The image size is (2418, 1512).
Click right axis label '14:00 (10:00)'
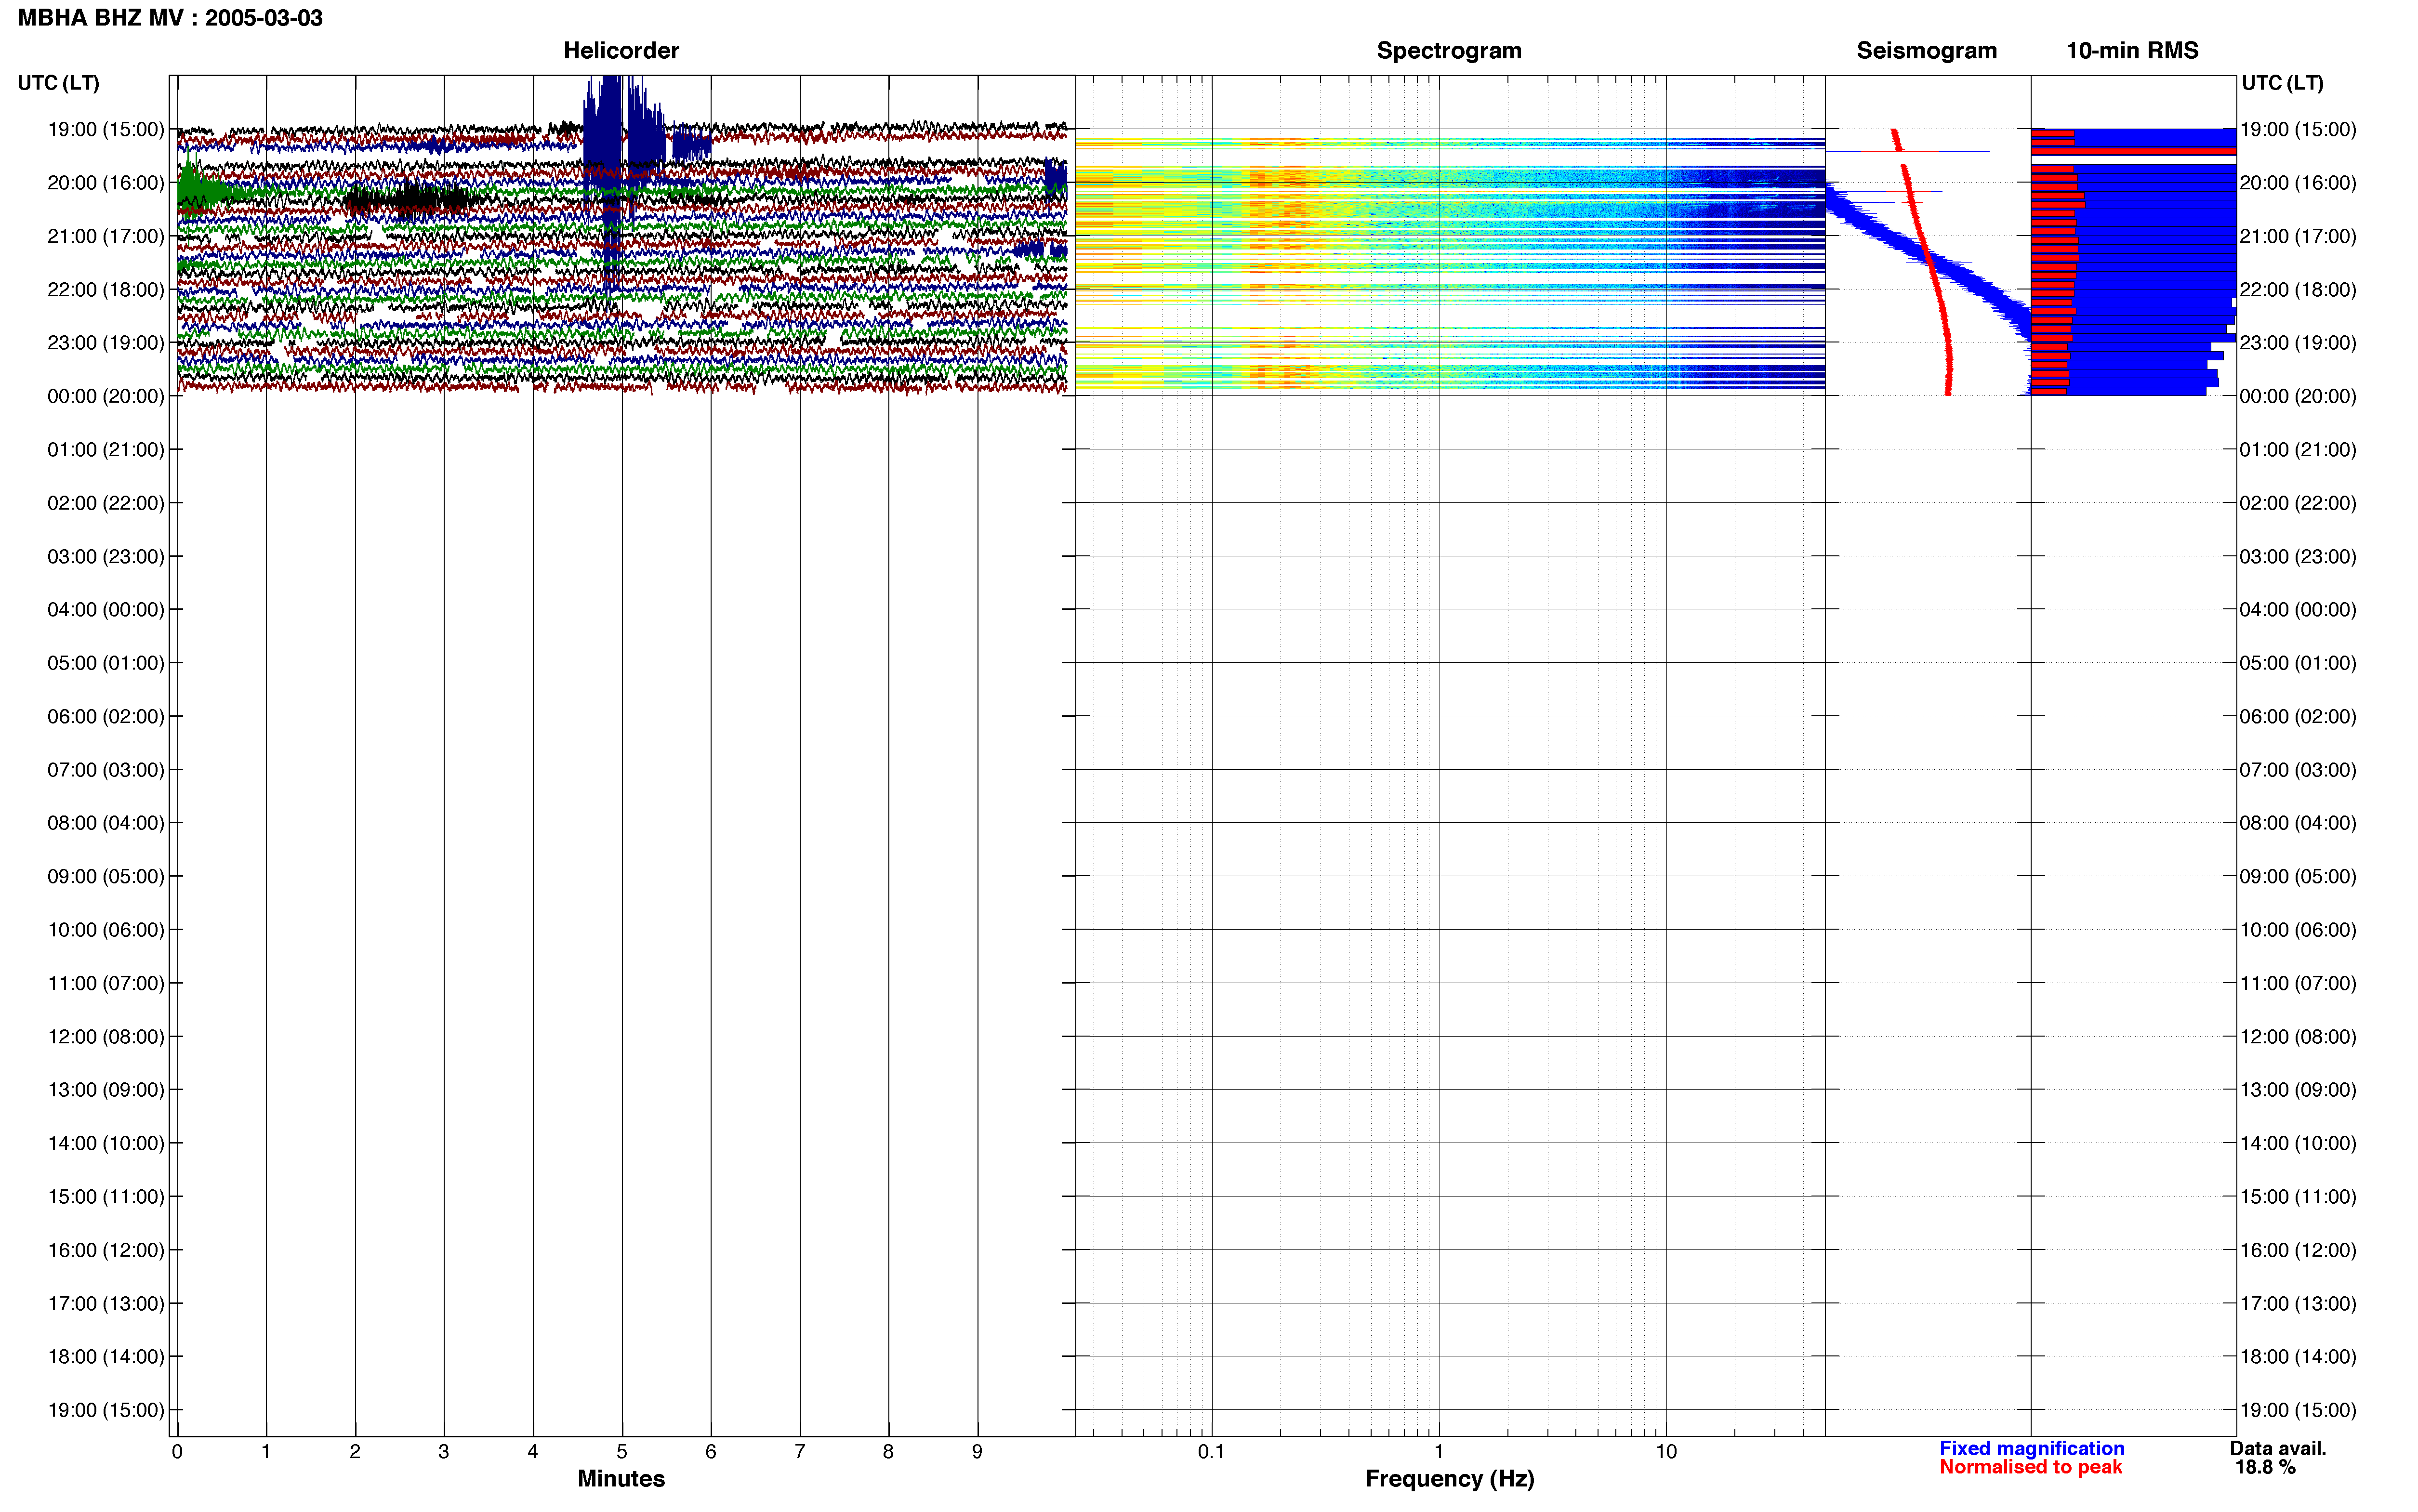coord(2298,1143)
